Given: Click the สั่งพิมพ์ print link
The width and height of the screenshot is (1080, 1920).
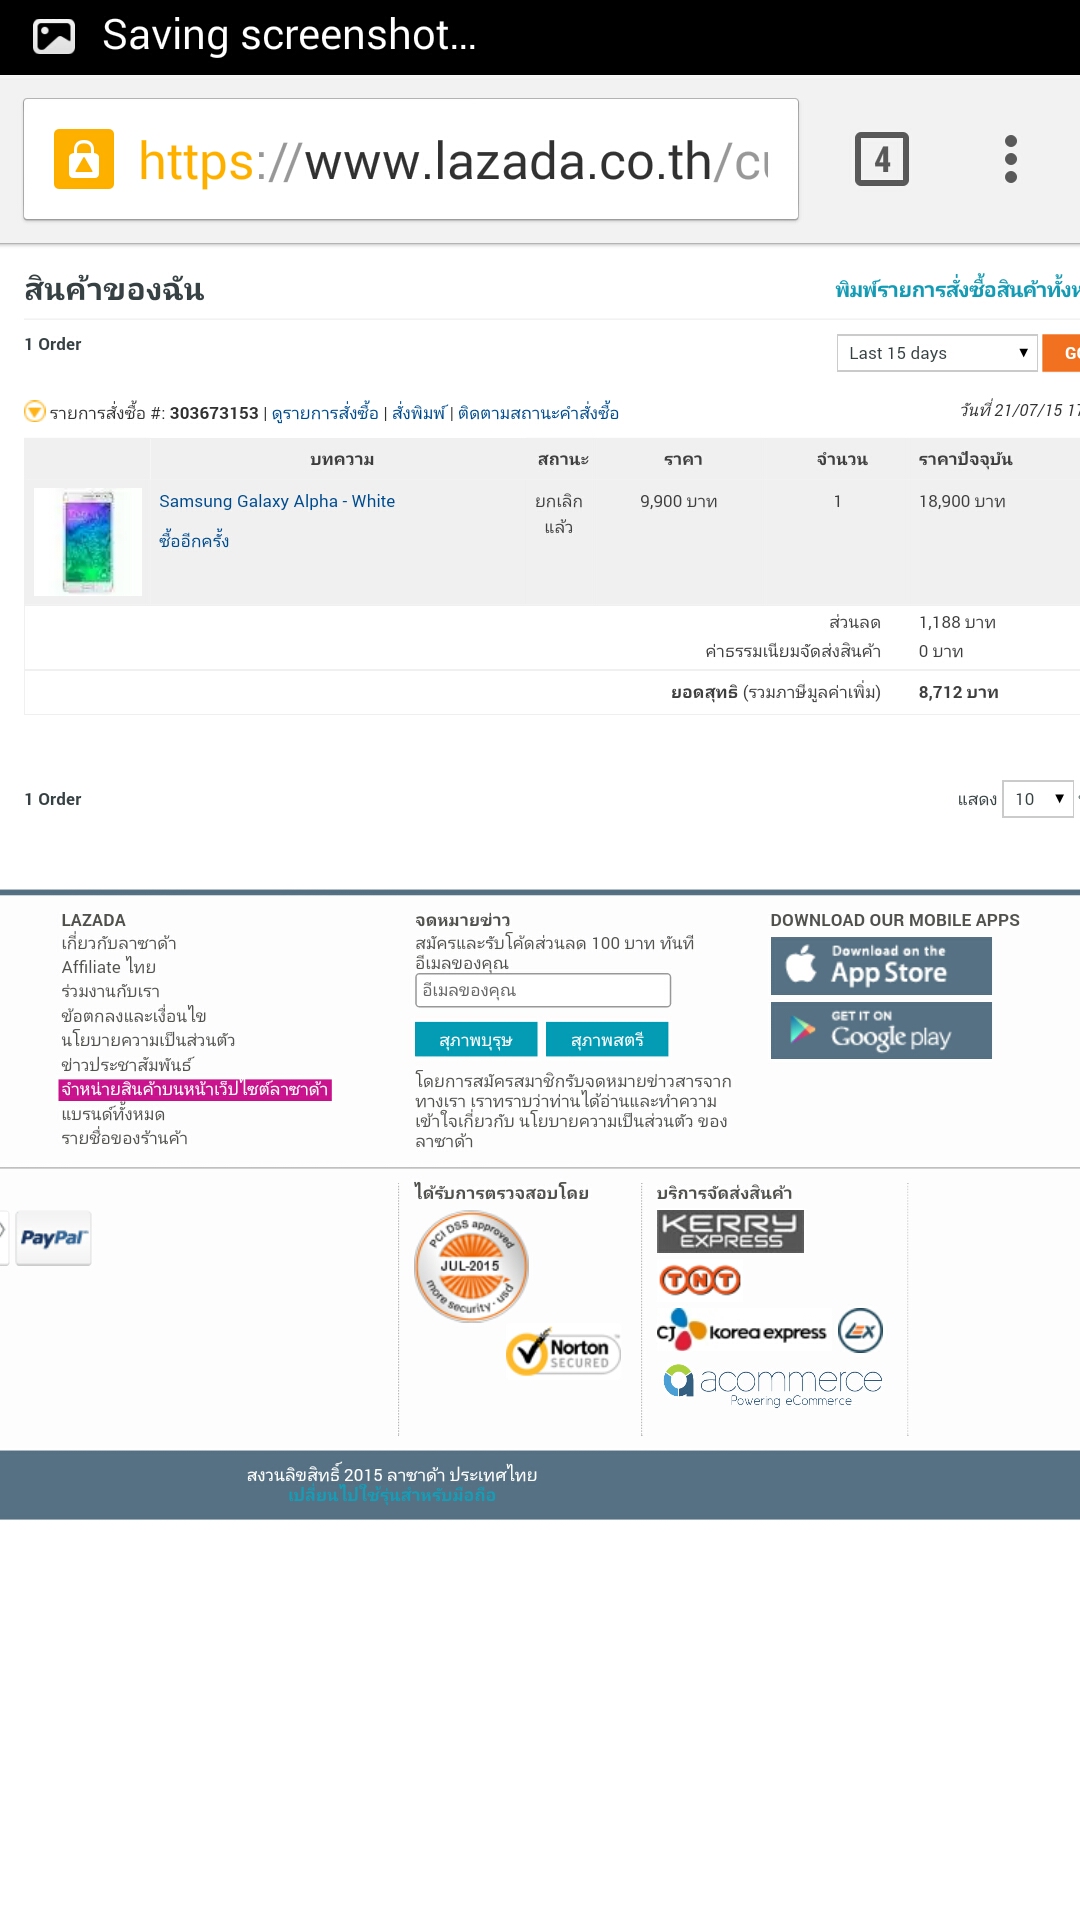Looking at the screenshot, I should [418, 413].
